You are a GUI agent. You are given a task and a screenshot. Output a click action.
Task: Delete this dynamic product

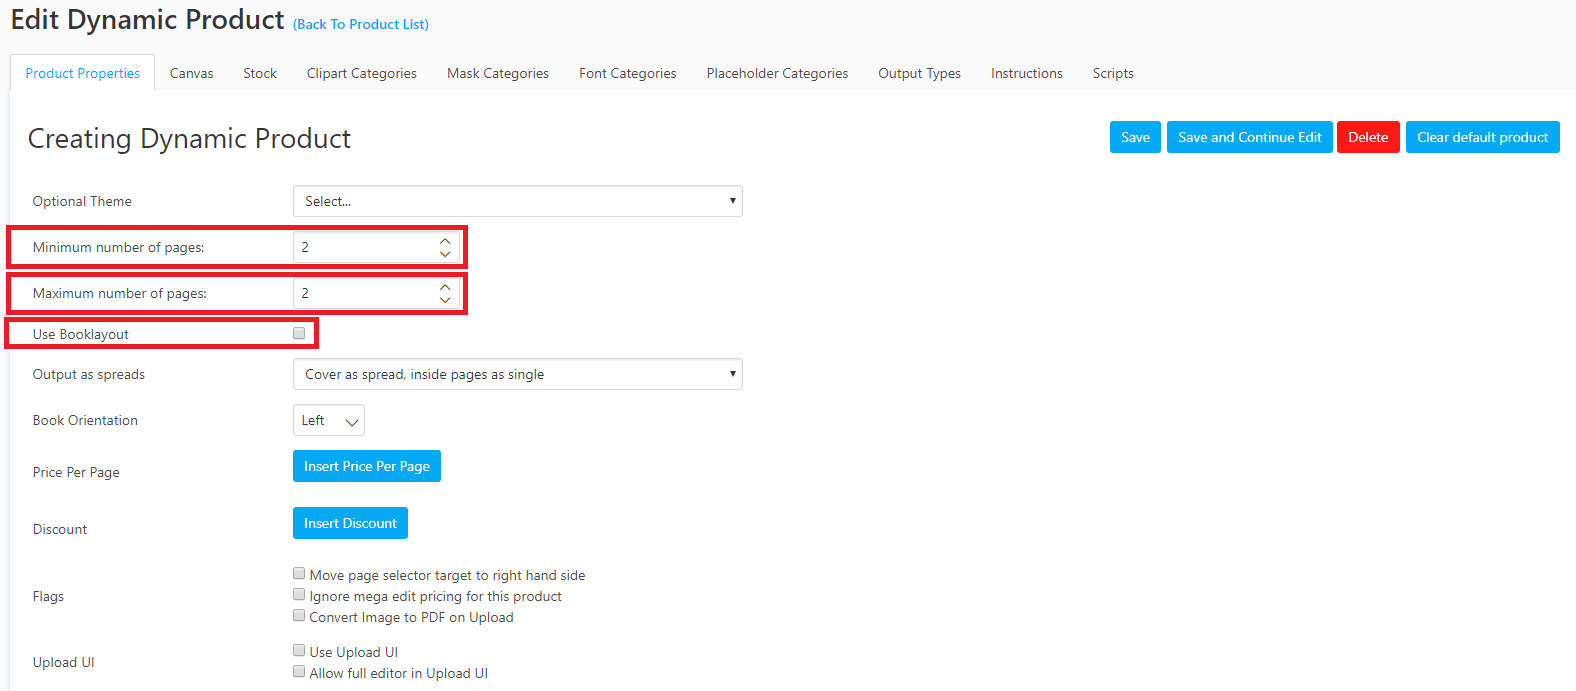tap(1368, 137)
